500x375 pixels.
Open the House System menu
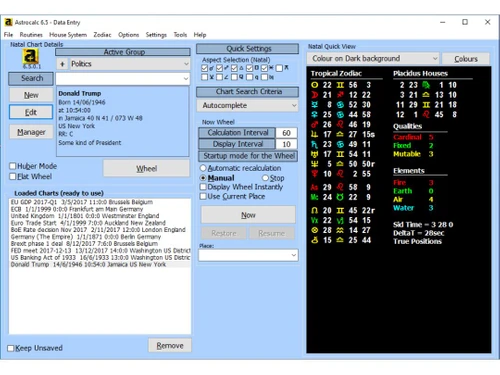[68, 35]
